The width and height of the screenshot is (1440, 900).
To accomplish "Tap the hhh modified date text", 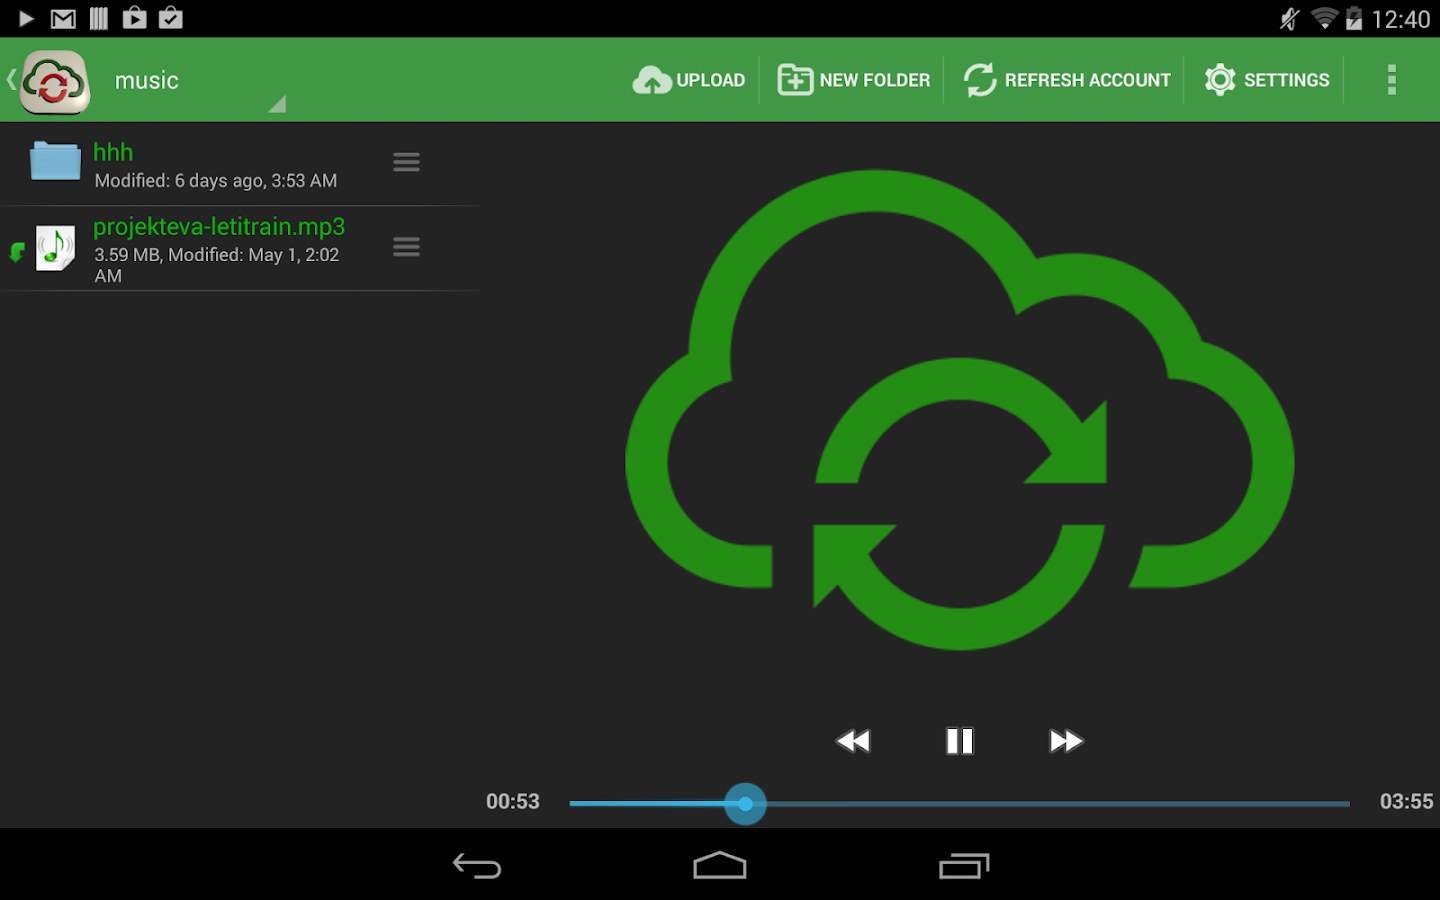I will (216, 181).
